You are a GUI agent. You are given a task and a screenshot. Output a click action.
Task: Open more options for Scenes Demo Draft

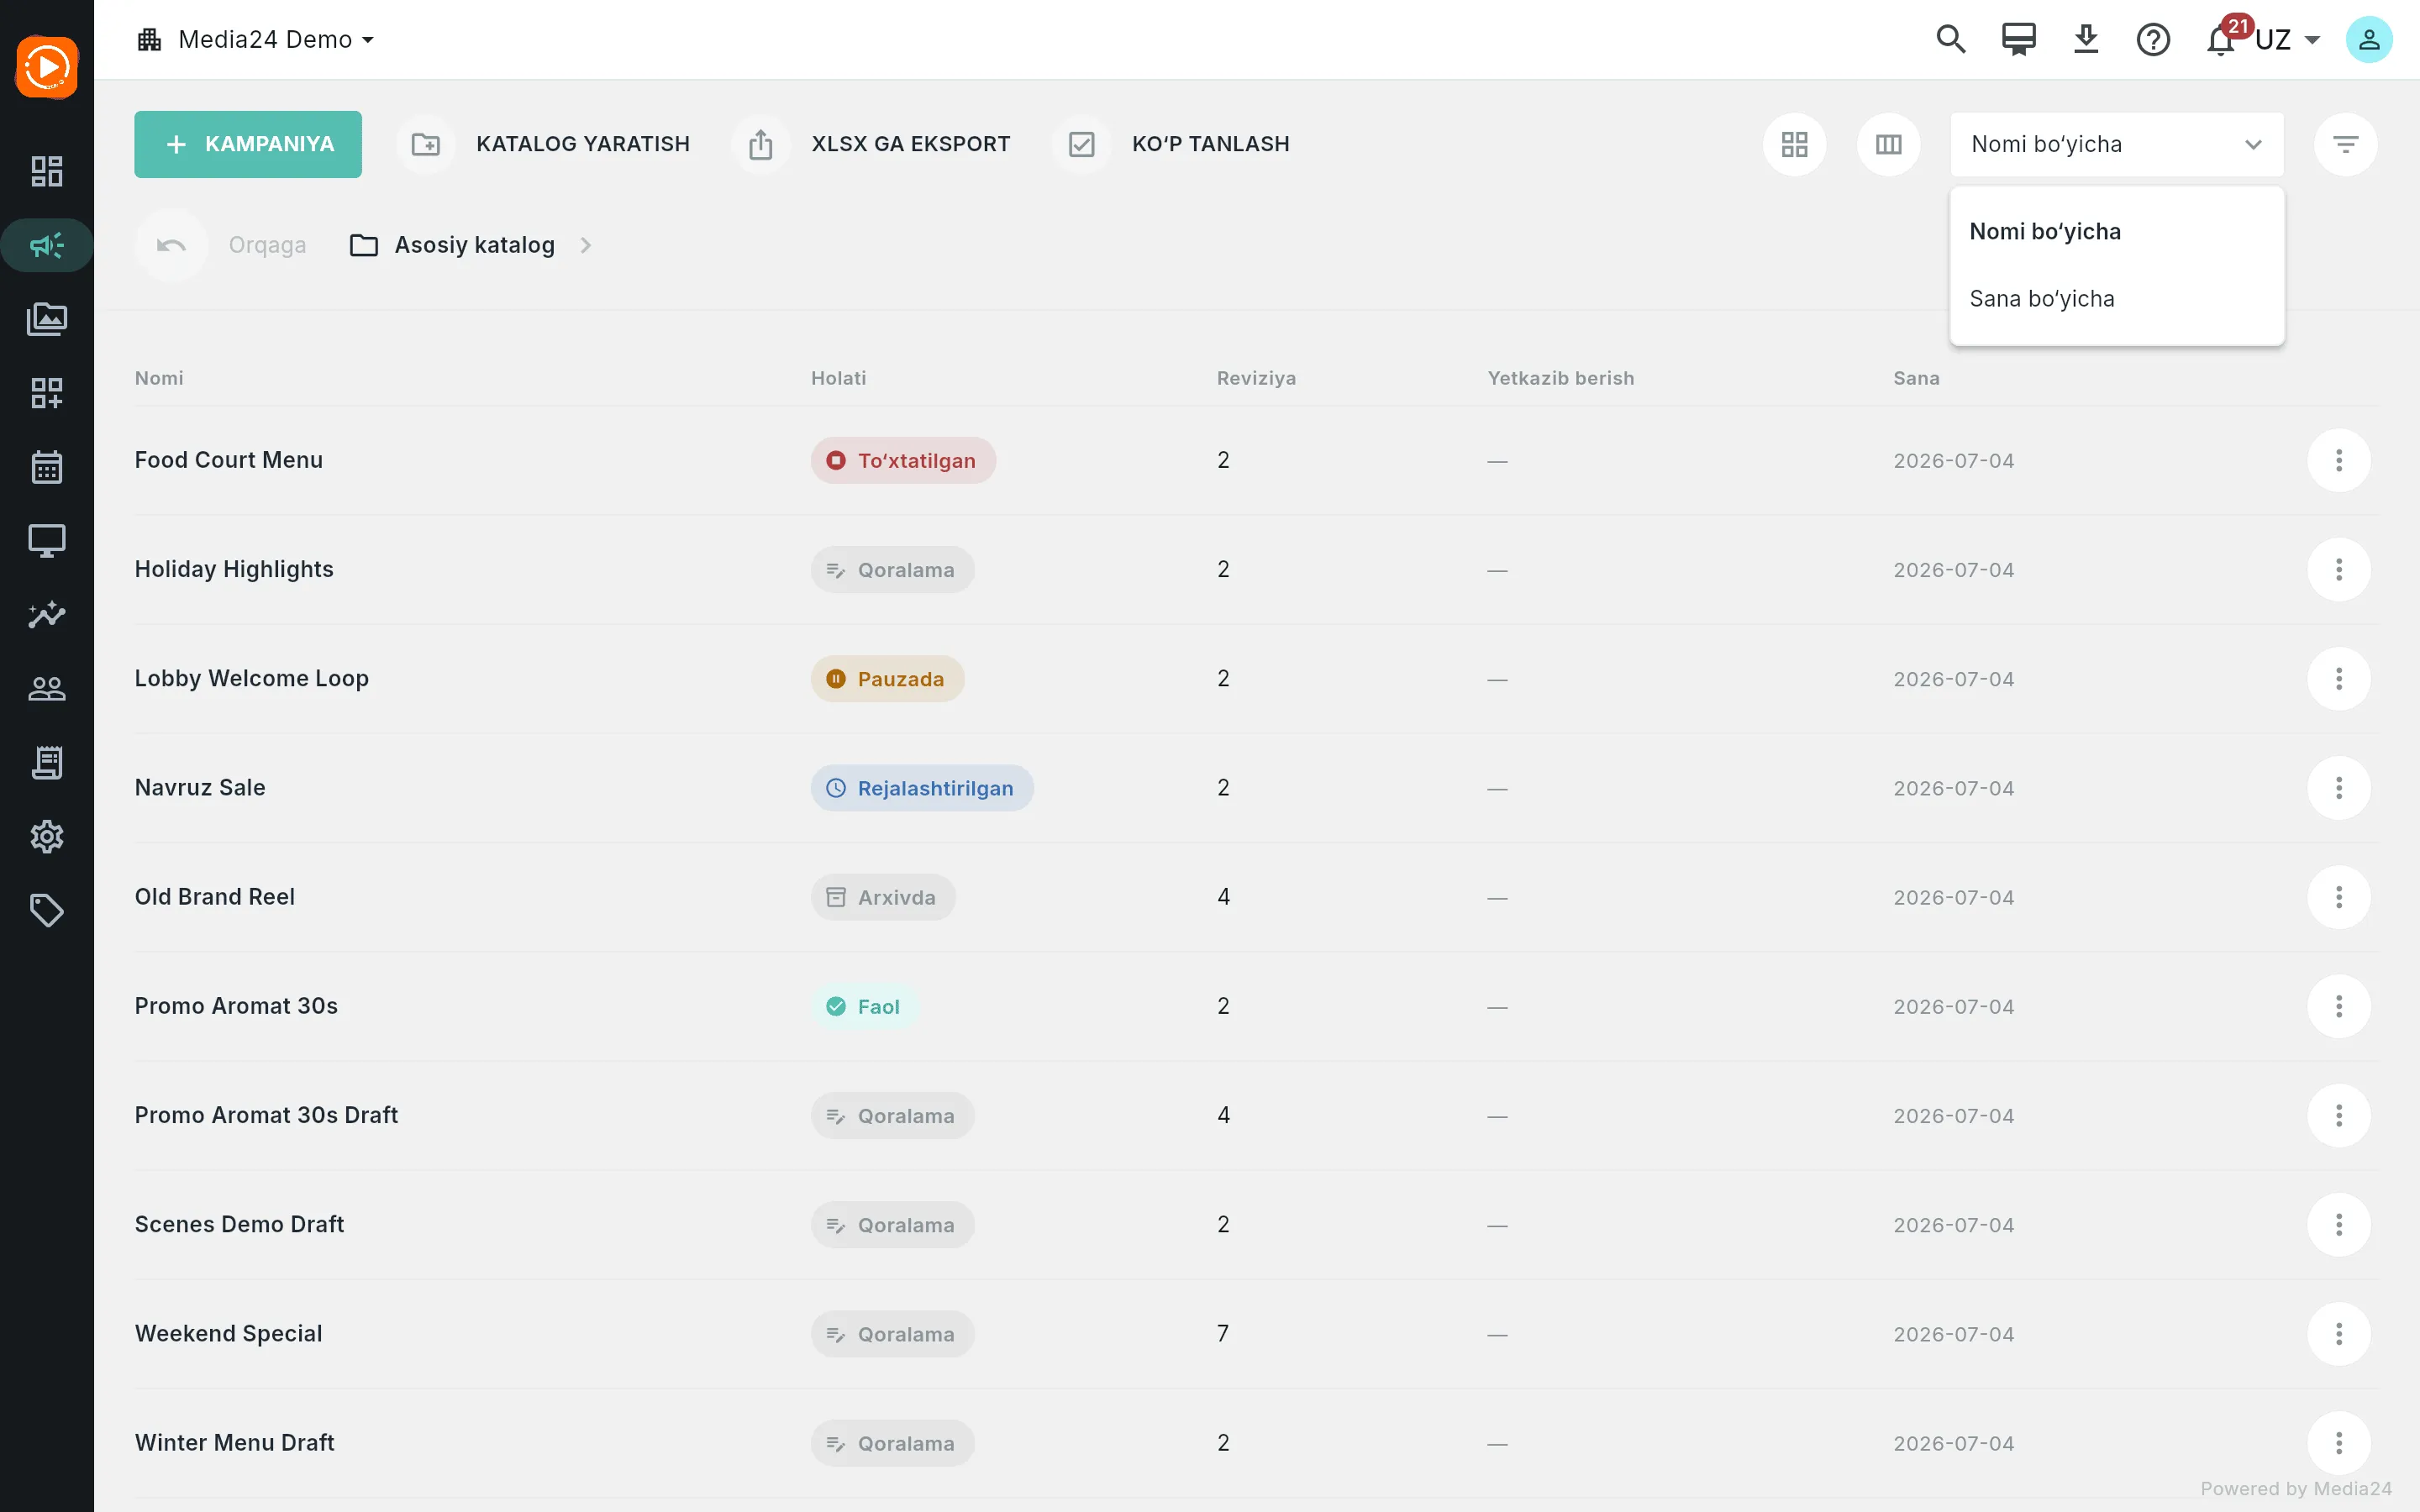point(2338,1224)
